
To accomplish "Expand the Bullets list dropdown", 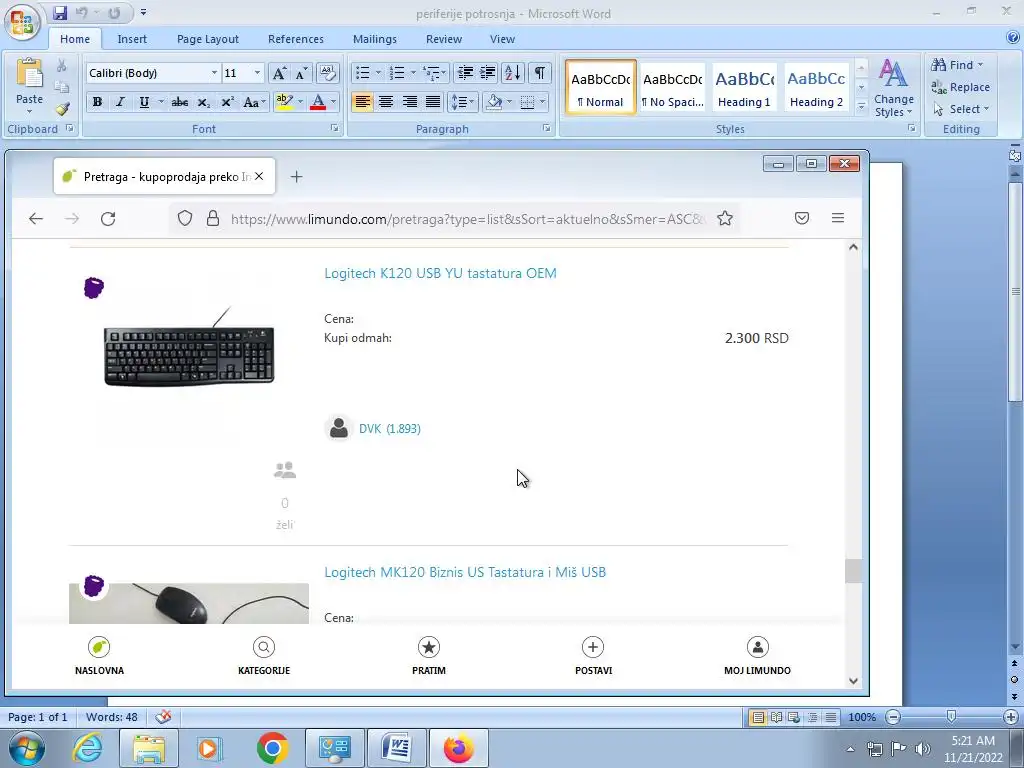I will point(378,73).
